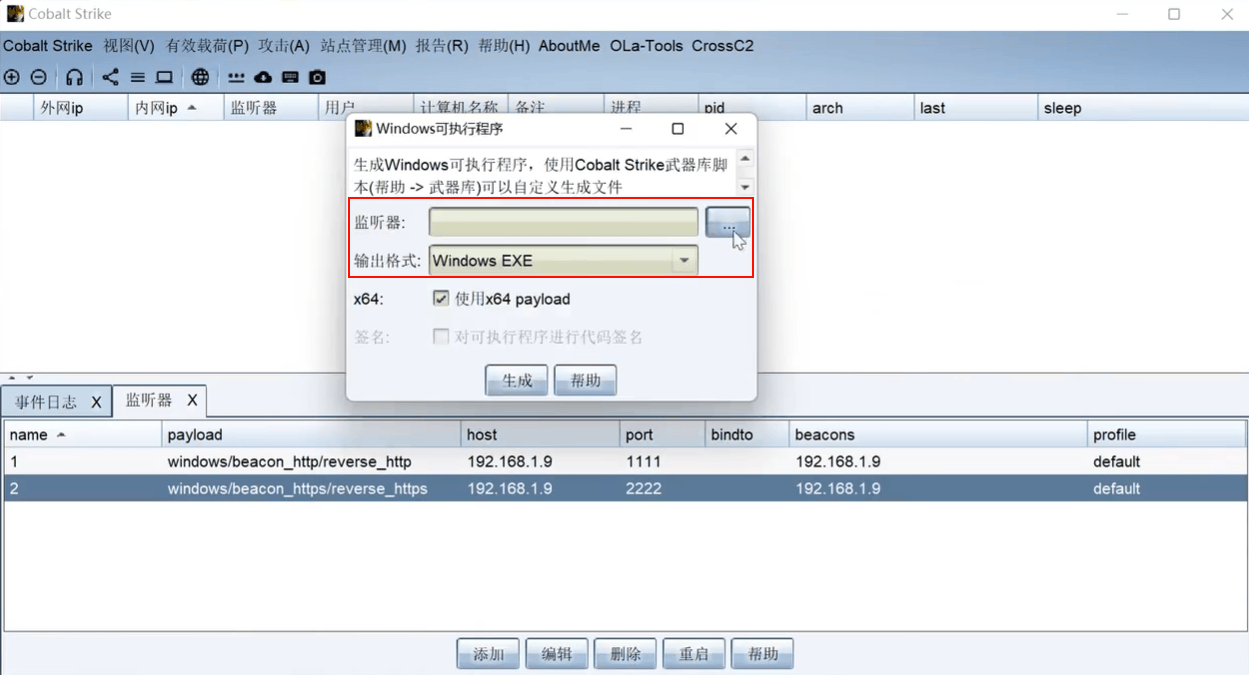Toggle the 使用x64 payload checkbox

point(440,298)
